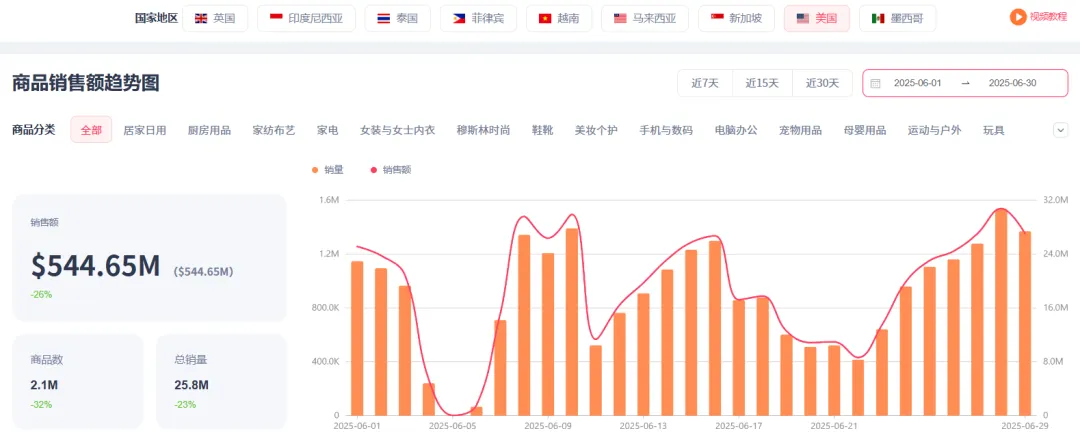The image size is (1080, 444).
Task: Filter by 厨房用品 category
Action: pos(209,130)
